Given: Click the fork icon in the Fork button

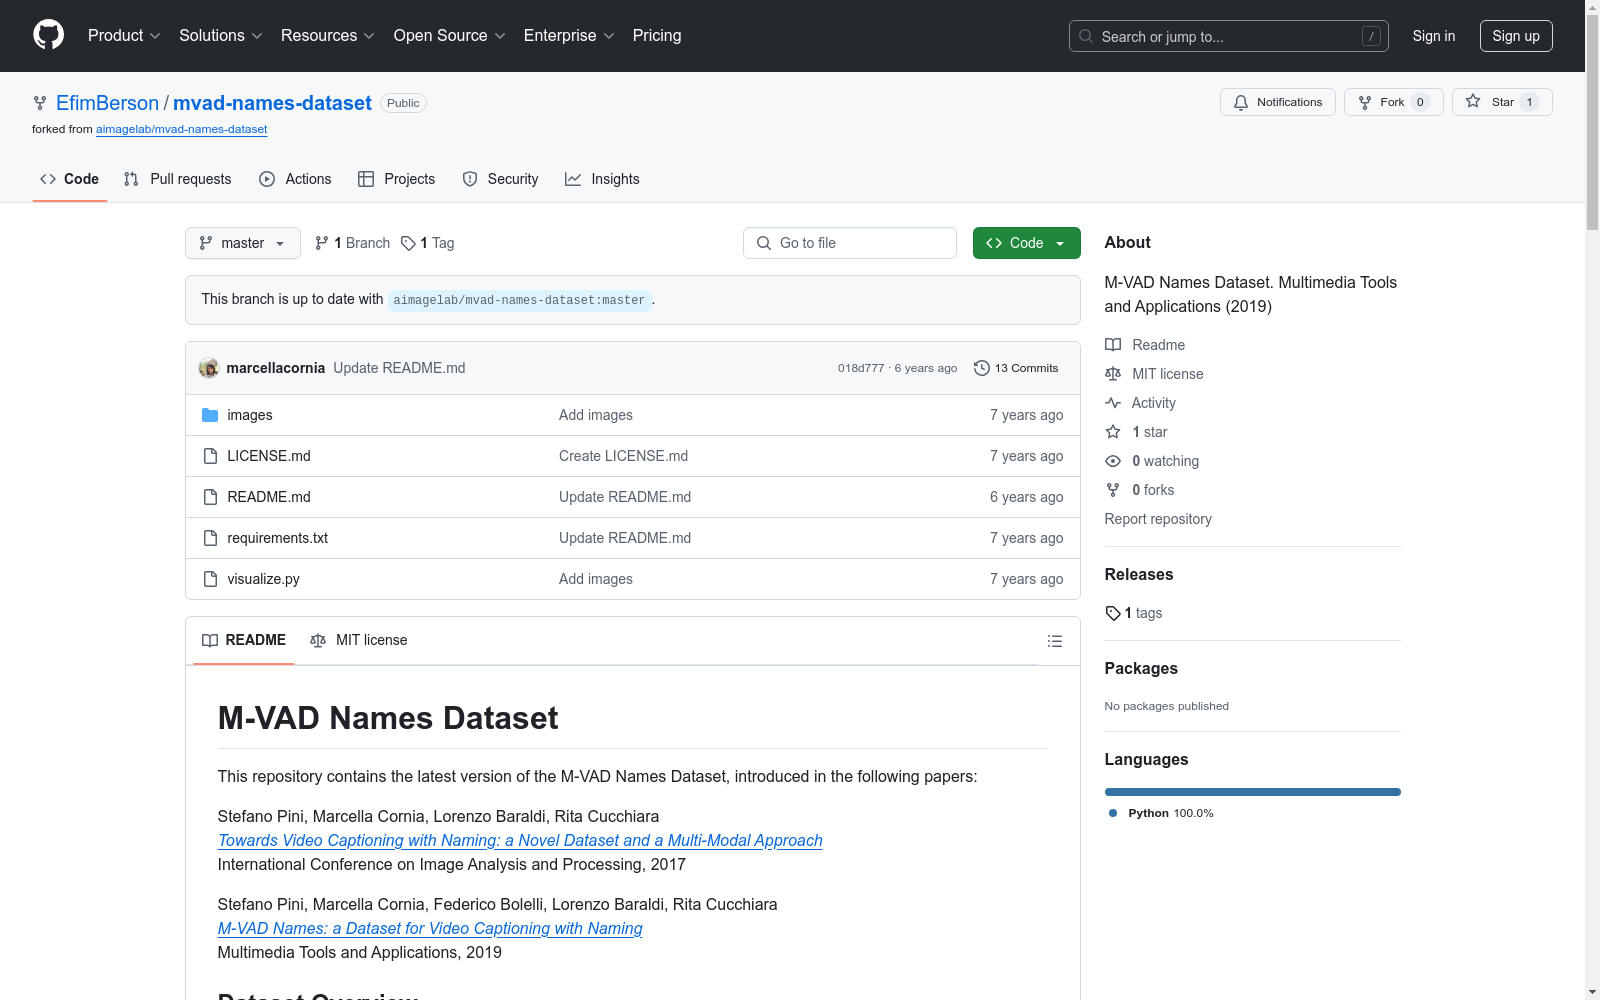Looking at the screenshot, I should click(x=1365, y=102).
